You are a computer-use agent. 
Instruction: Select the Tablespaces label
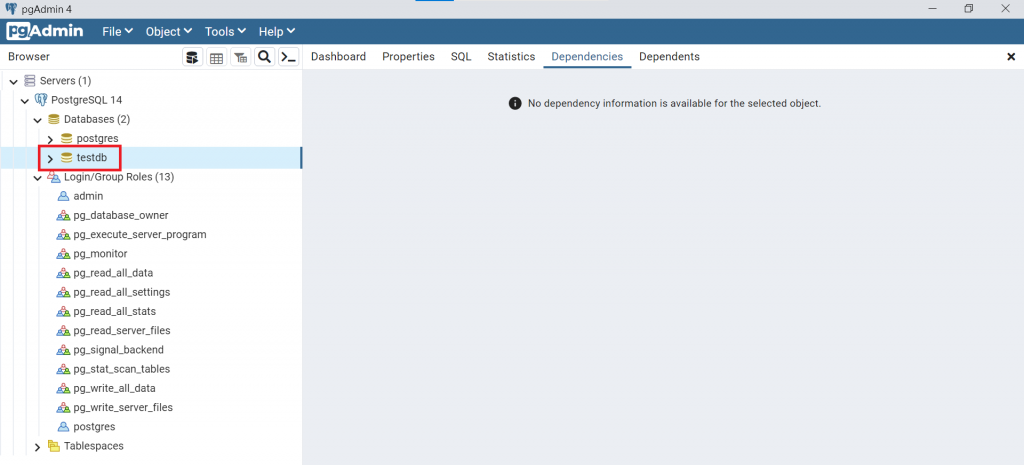pos(93,446)
